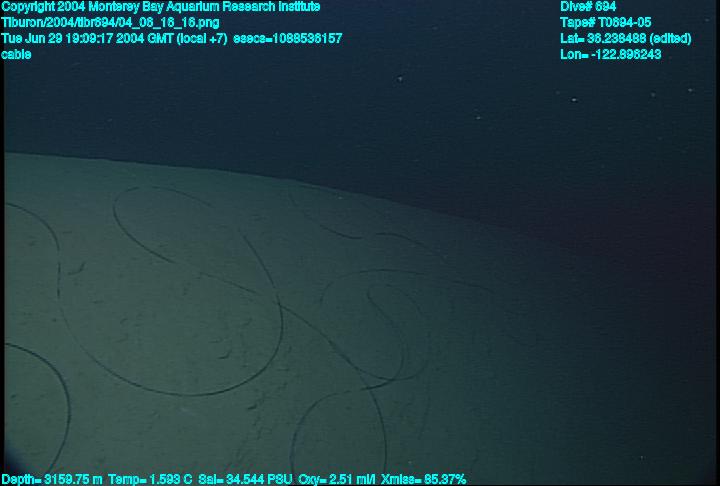This screenshot has height=486, width=720.
Task: Click the 'cable' annotation label
Action: coord(16,54)
